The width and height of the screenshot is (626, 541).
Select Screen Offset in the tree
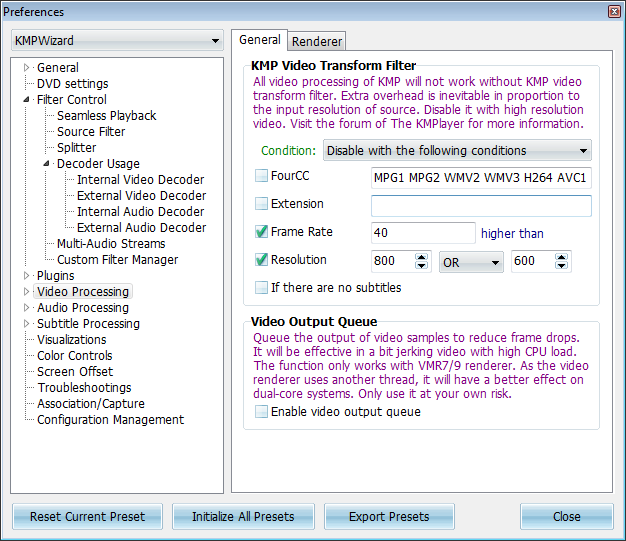[x=75, y=371]
